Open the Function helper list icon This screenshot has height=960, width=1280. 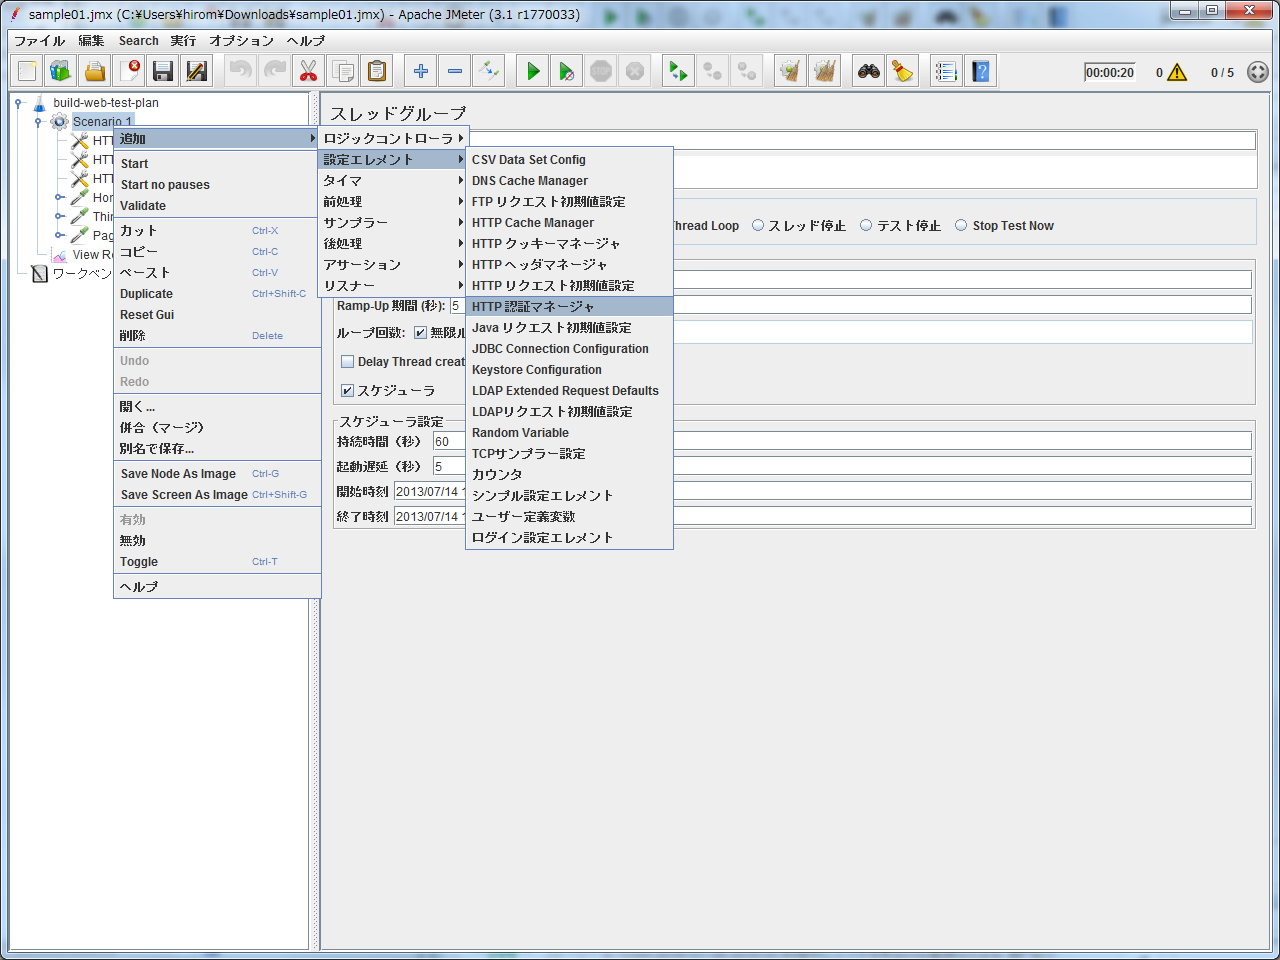[x=946, y=71]
